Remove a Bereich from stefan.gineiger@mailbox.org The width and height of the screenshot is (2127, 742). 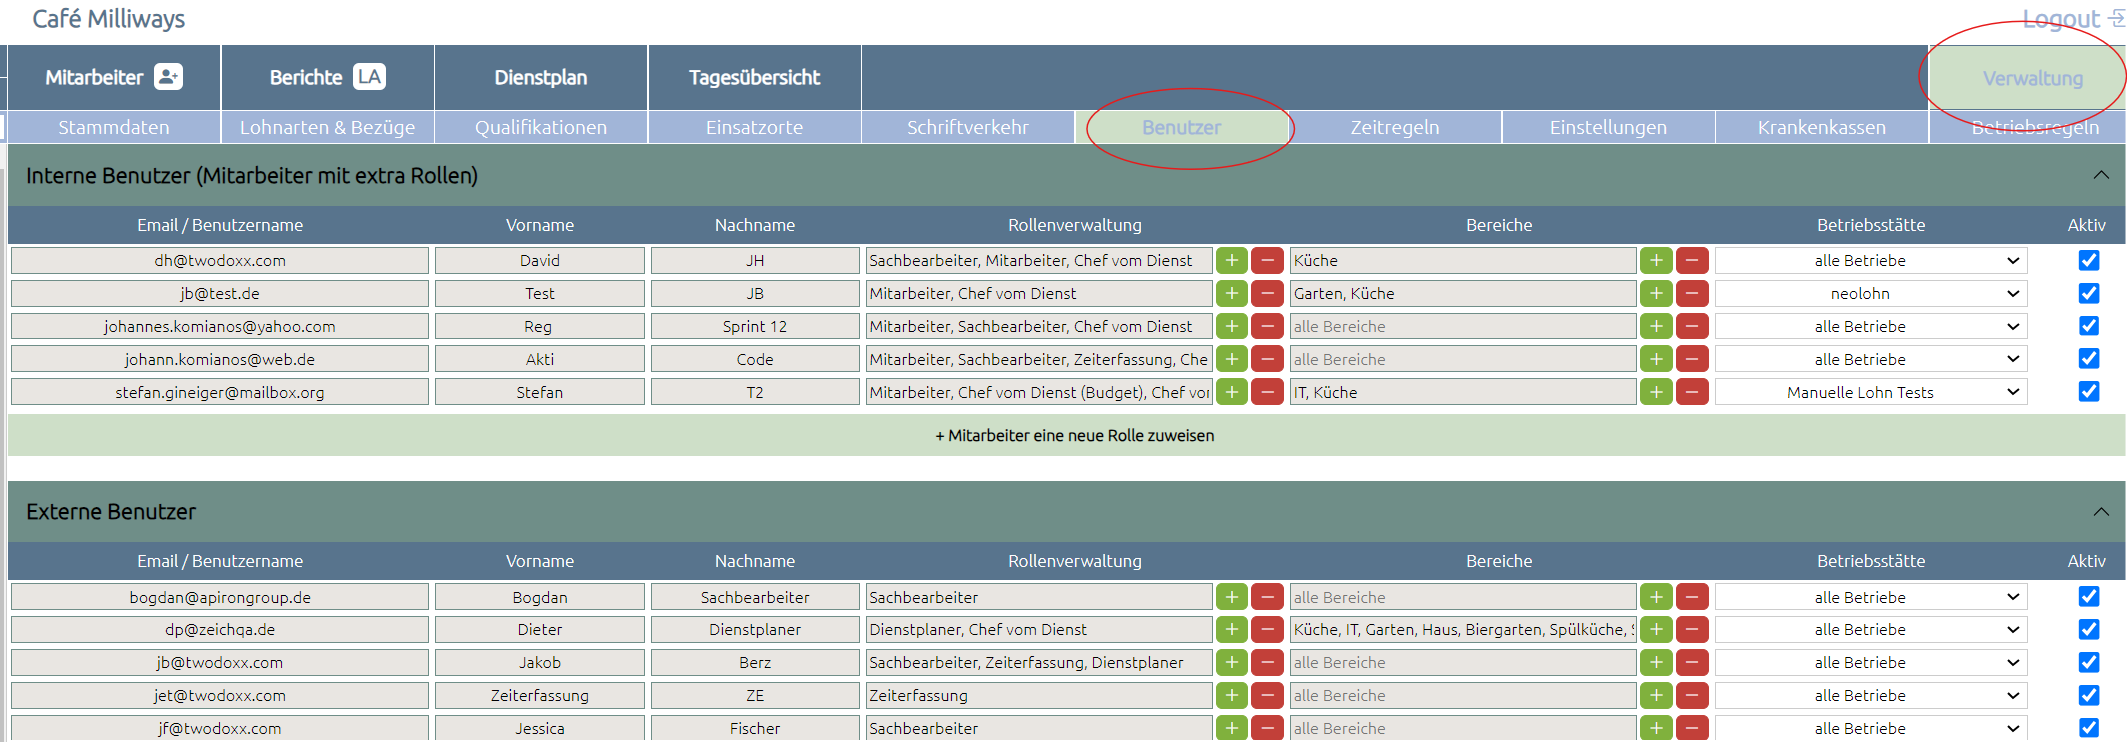point(1692,392)
